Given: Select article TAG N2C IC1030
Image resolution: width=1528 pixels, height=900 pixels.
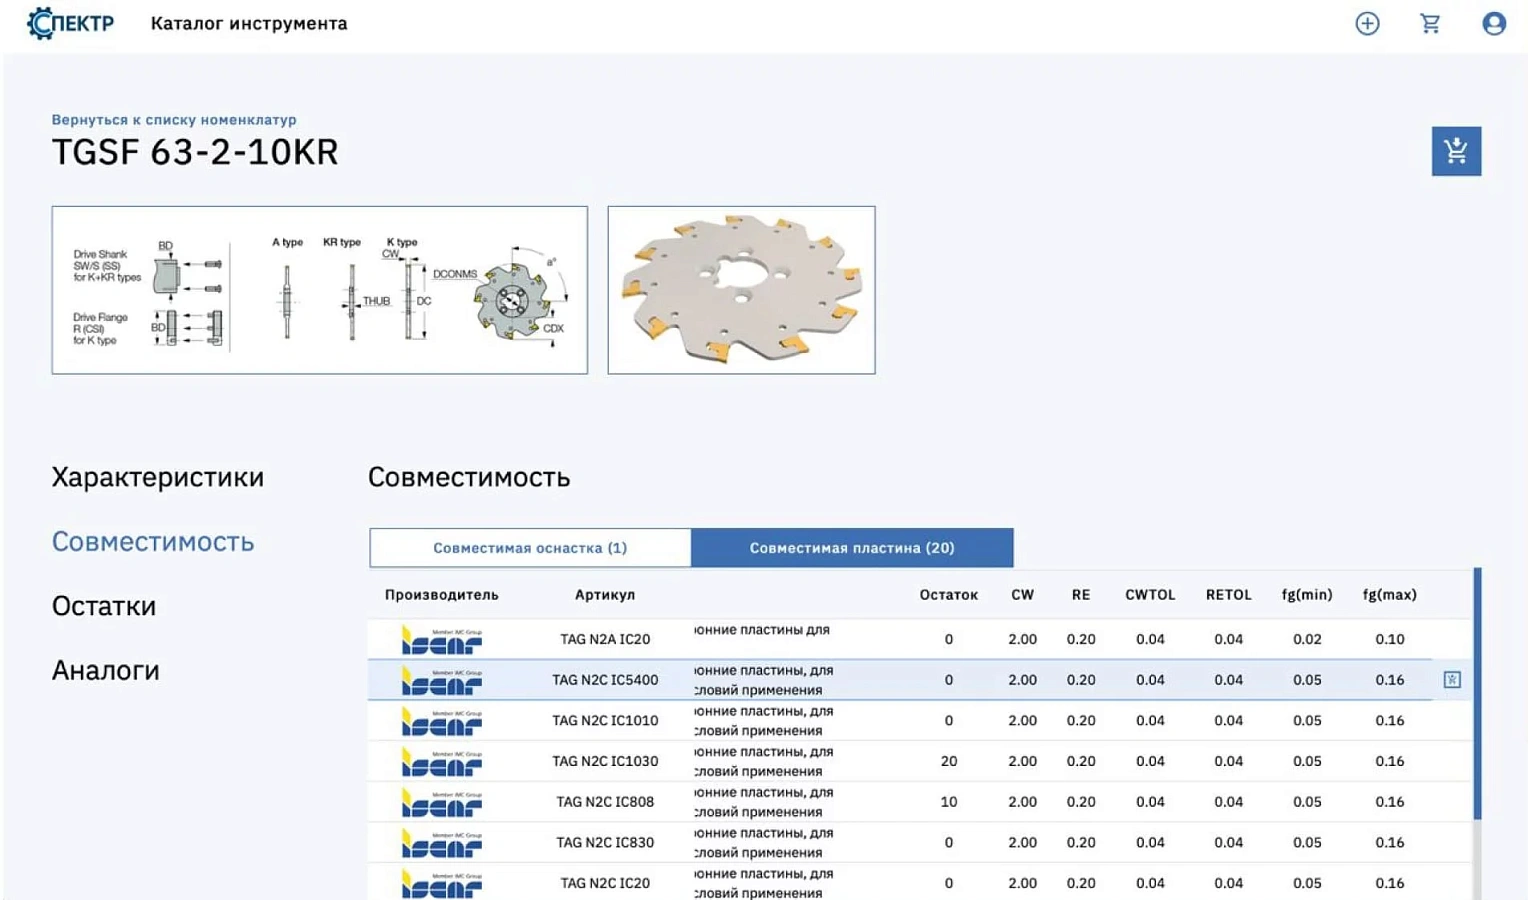Looking at the screenshot, I should coord(605,761).
